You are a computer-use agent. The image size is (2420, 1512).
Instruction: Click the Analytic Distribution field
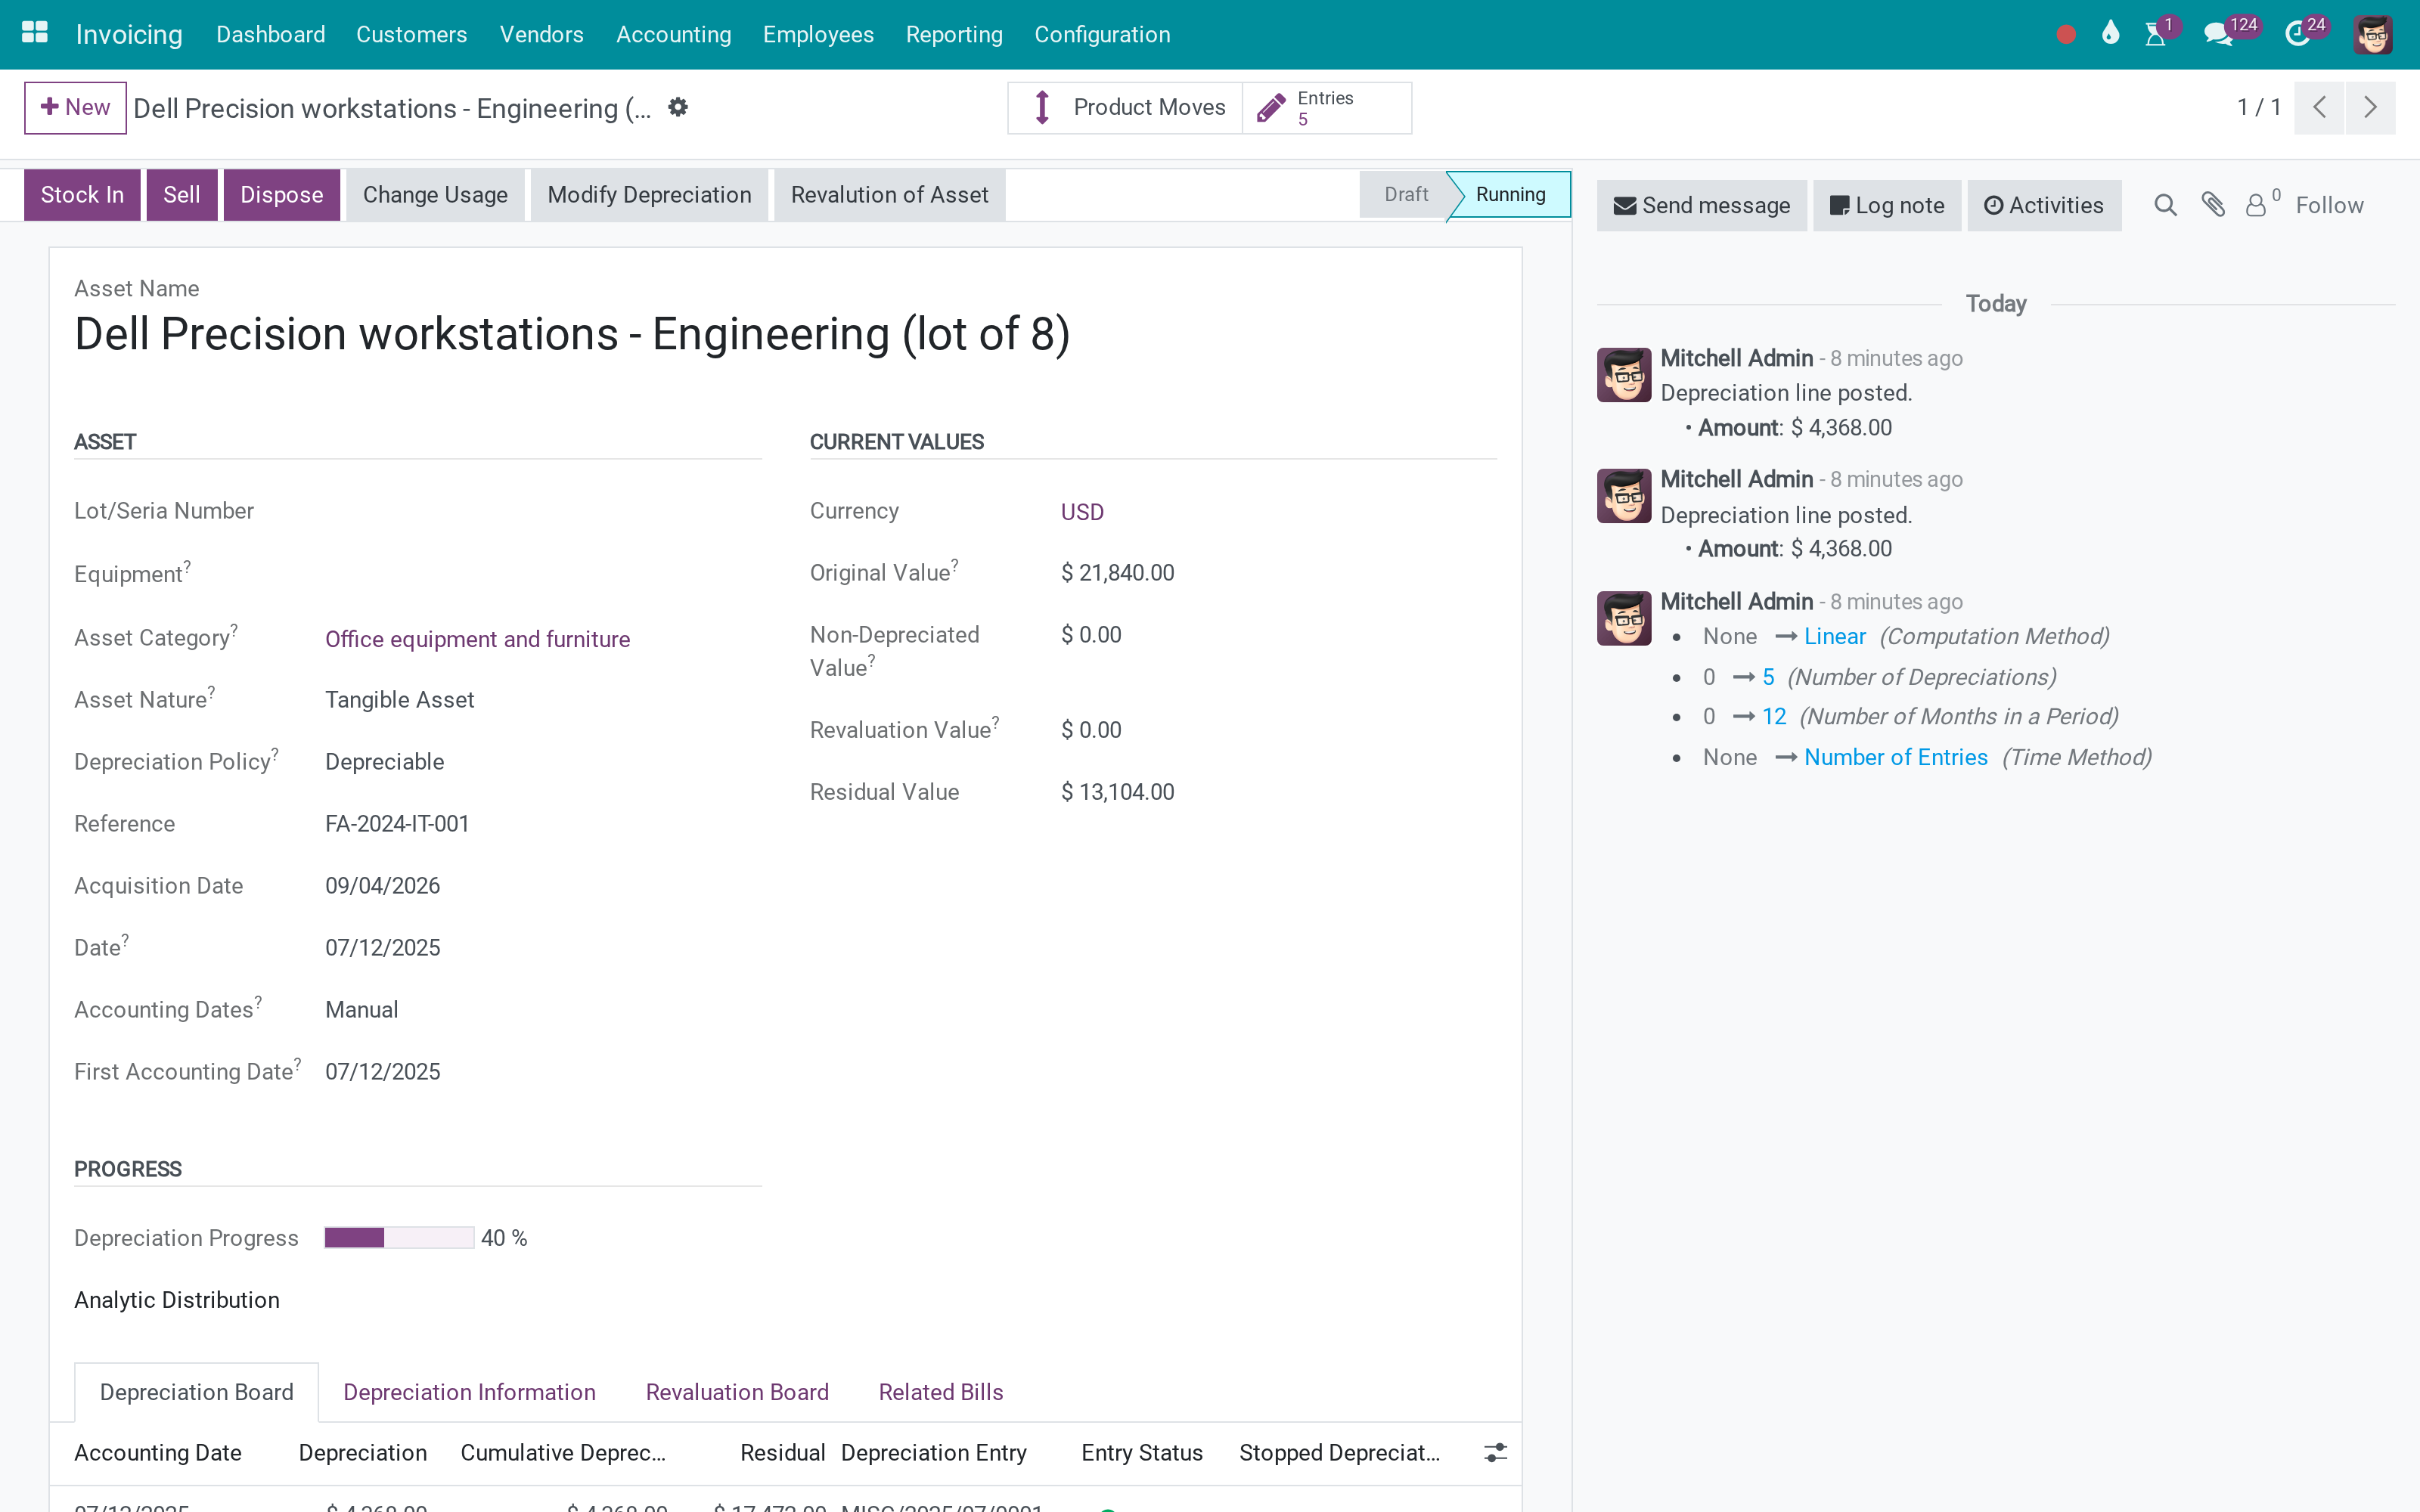(x=177, y=1300)
